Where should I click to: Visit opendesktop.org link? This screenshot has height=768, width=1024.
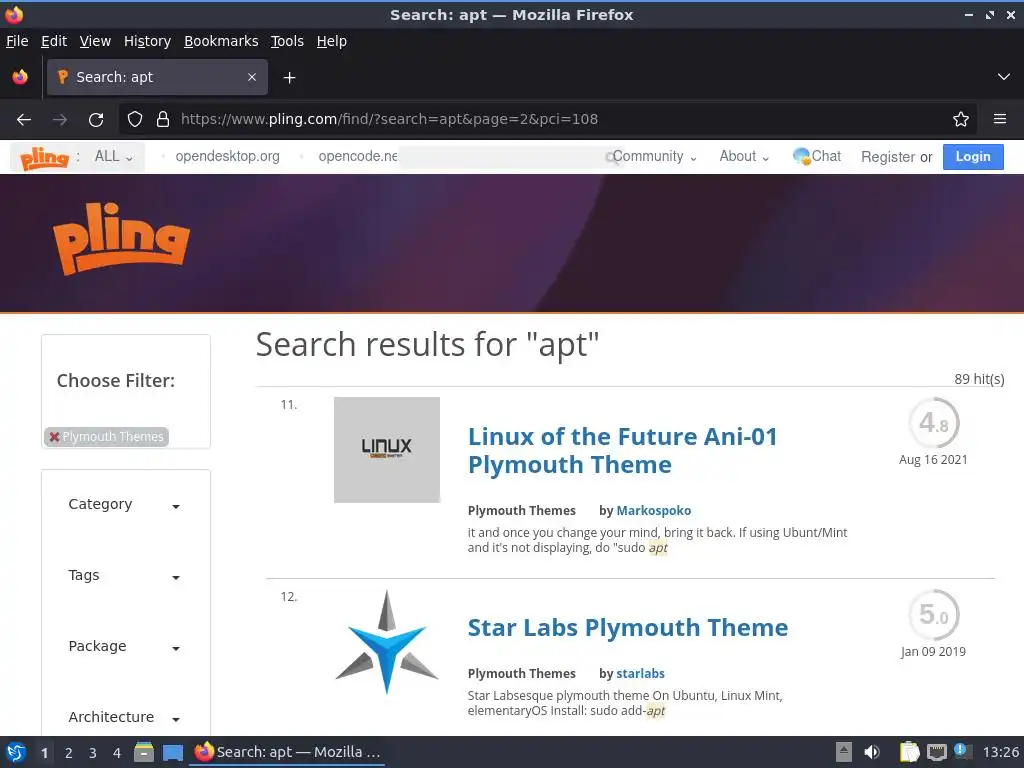(227, 157)
